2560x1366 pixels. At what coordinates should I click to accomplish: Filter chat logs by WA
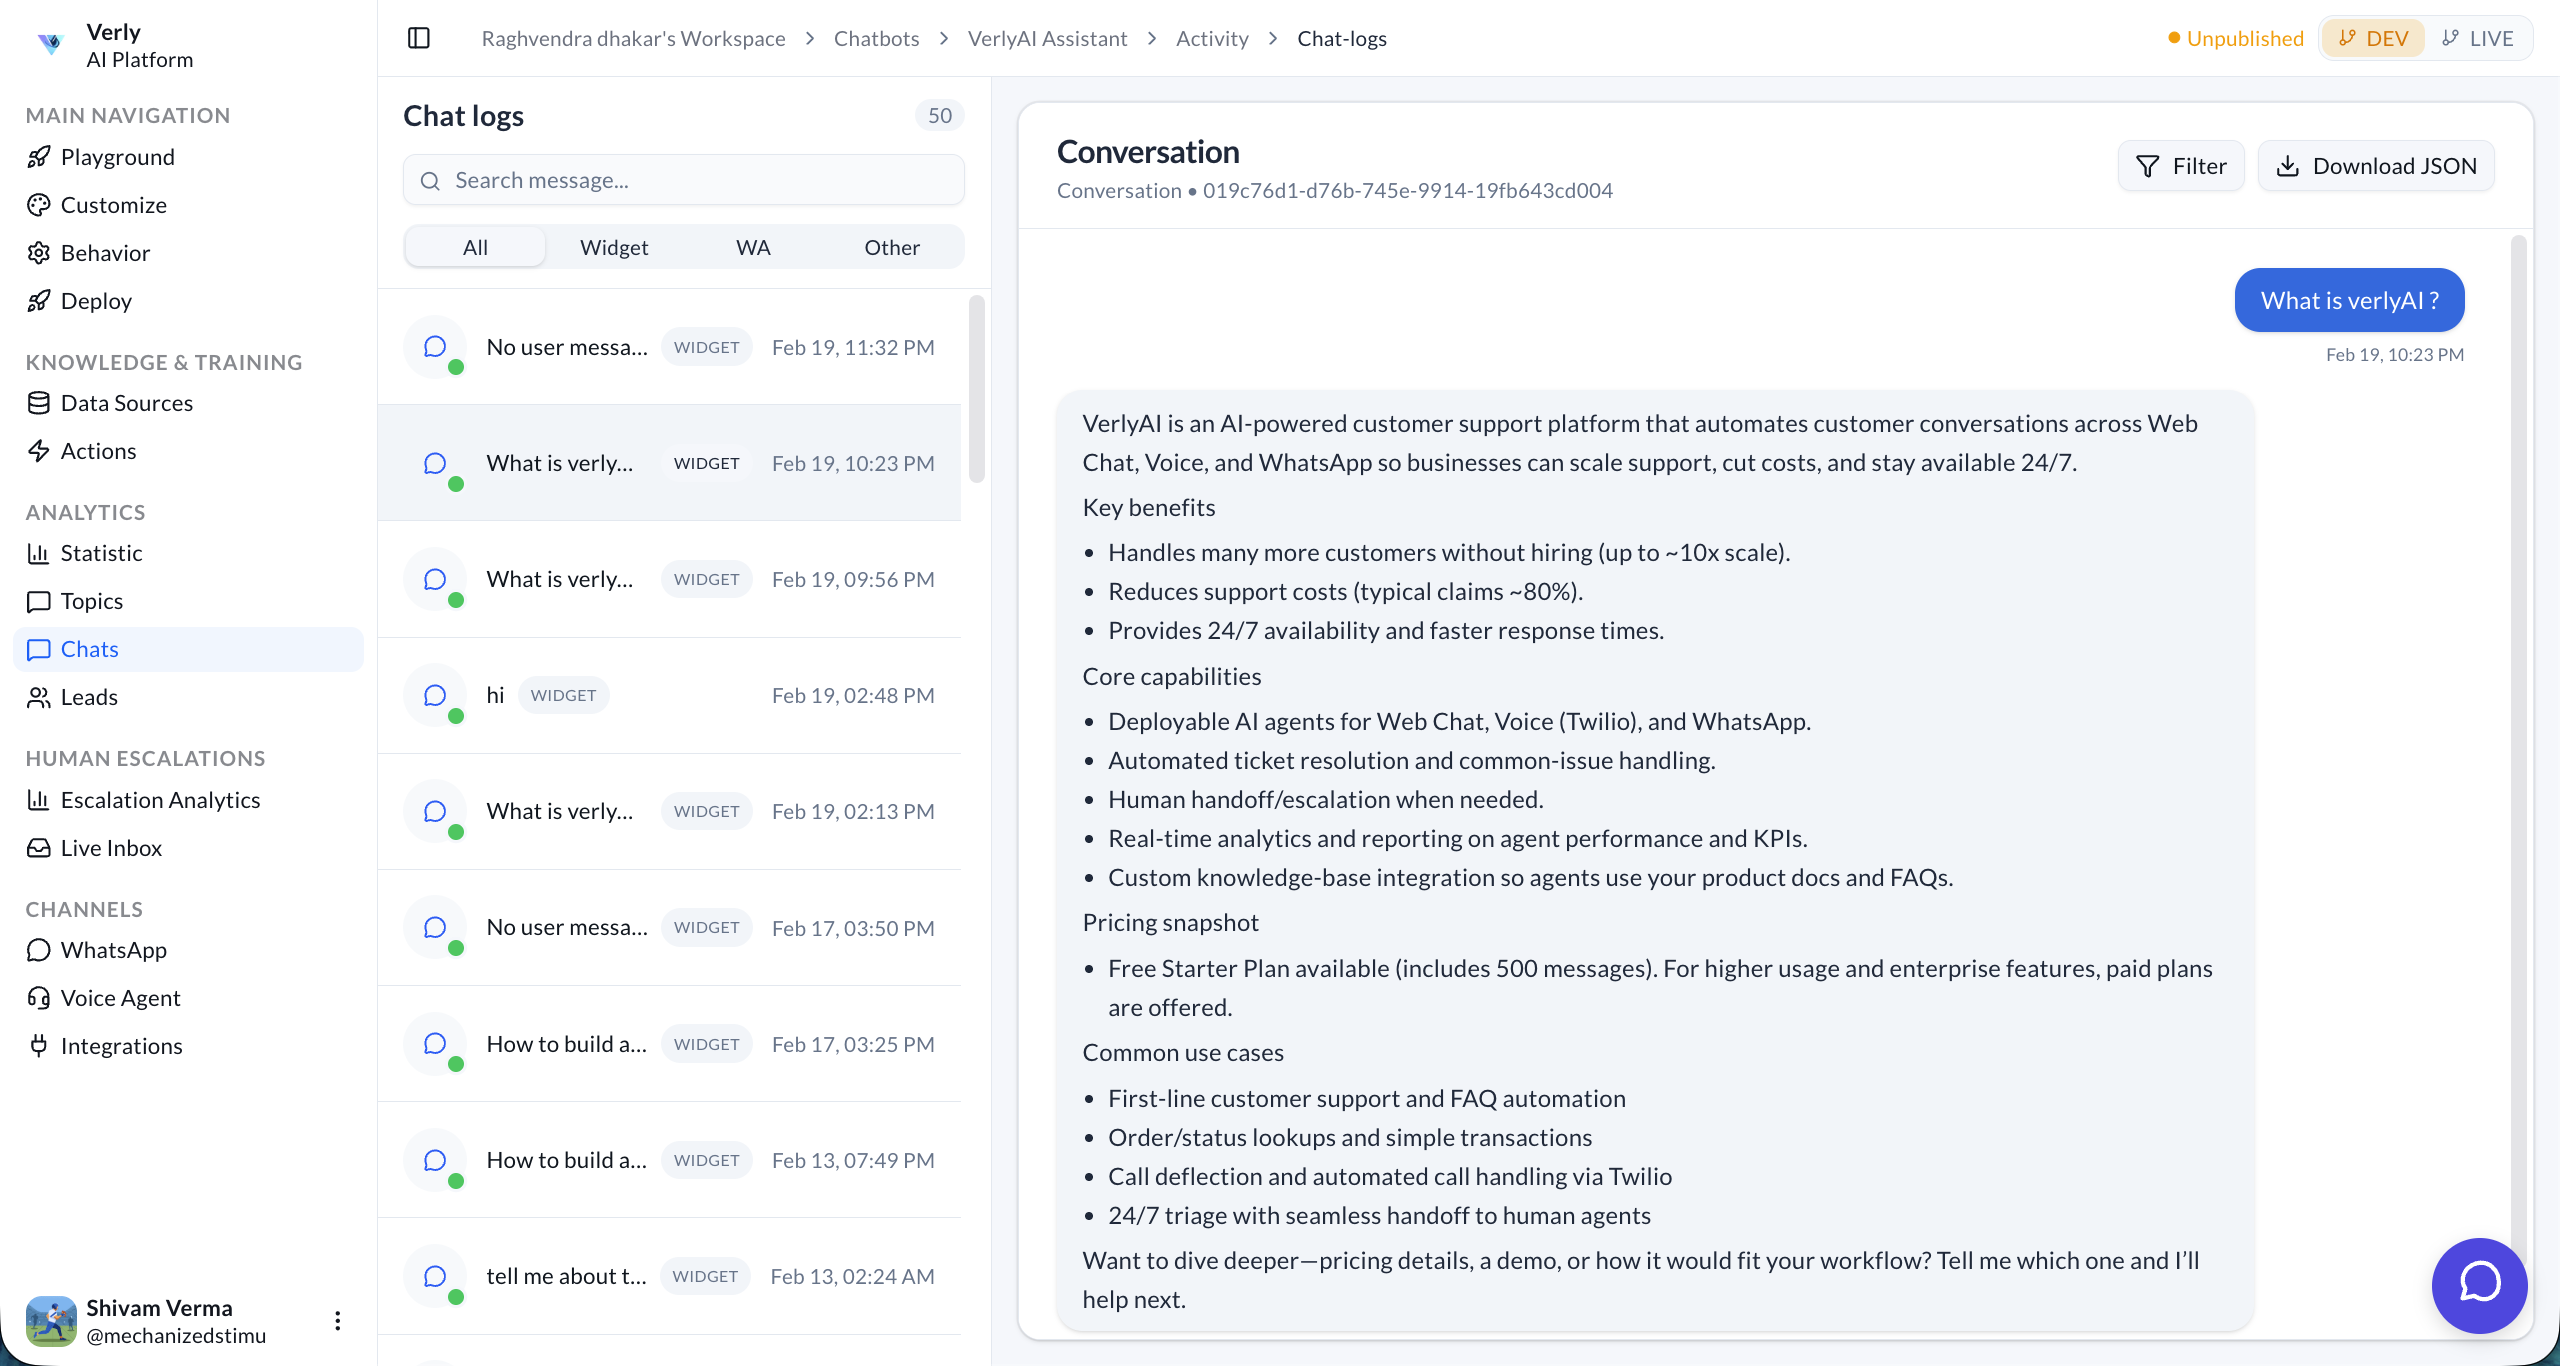(x=753, y=247)
